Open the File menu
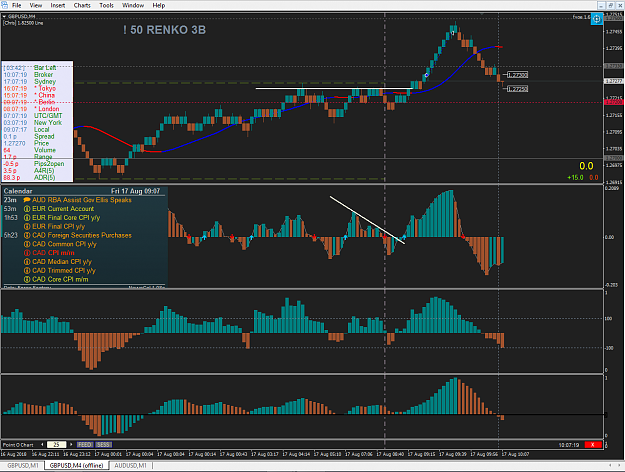This screenshot has width=625, height=472. pos(16,5)
